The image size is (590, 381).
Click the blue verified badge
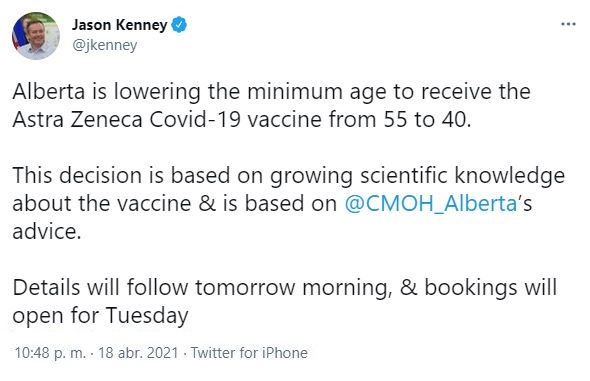[179, 25]
